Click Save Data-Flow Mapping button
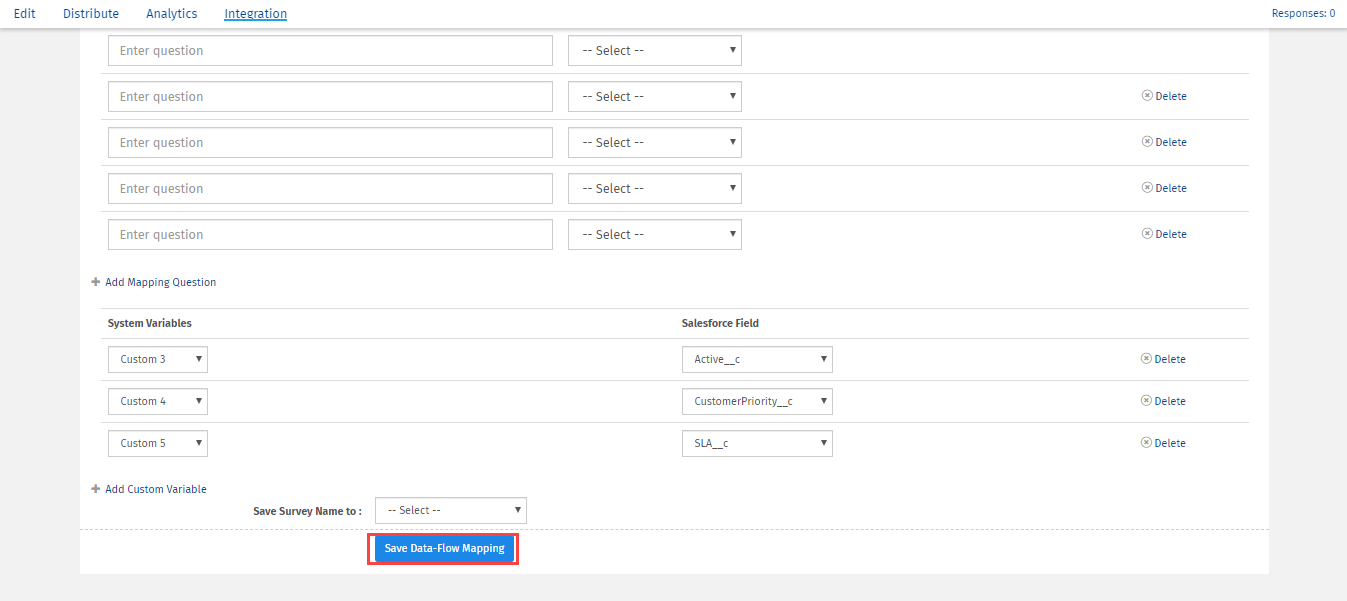 (x=444, y=549)
